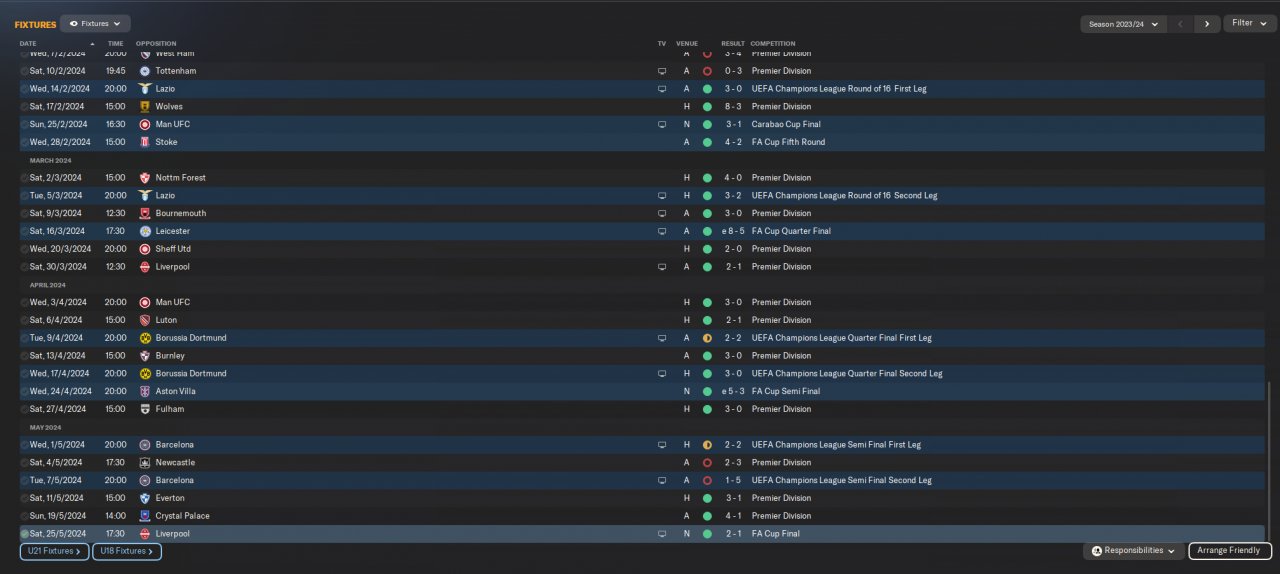Click the Wolves club badge icon
Screen dimensions: 1280x574
pos(145,107)
